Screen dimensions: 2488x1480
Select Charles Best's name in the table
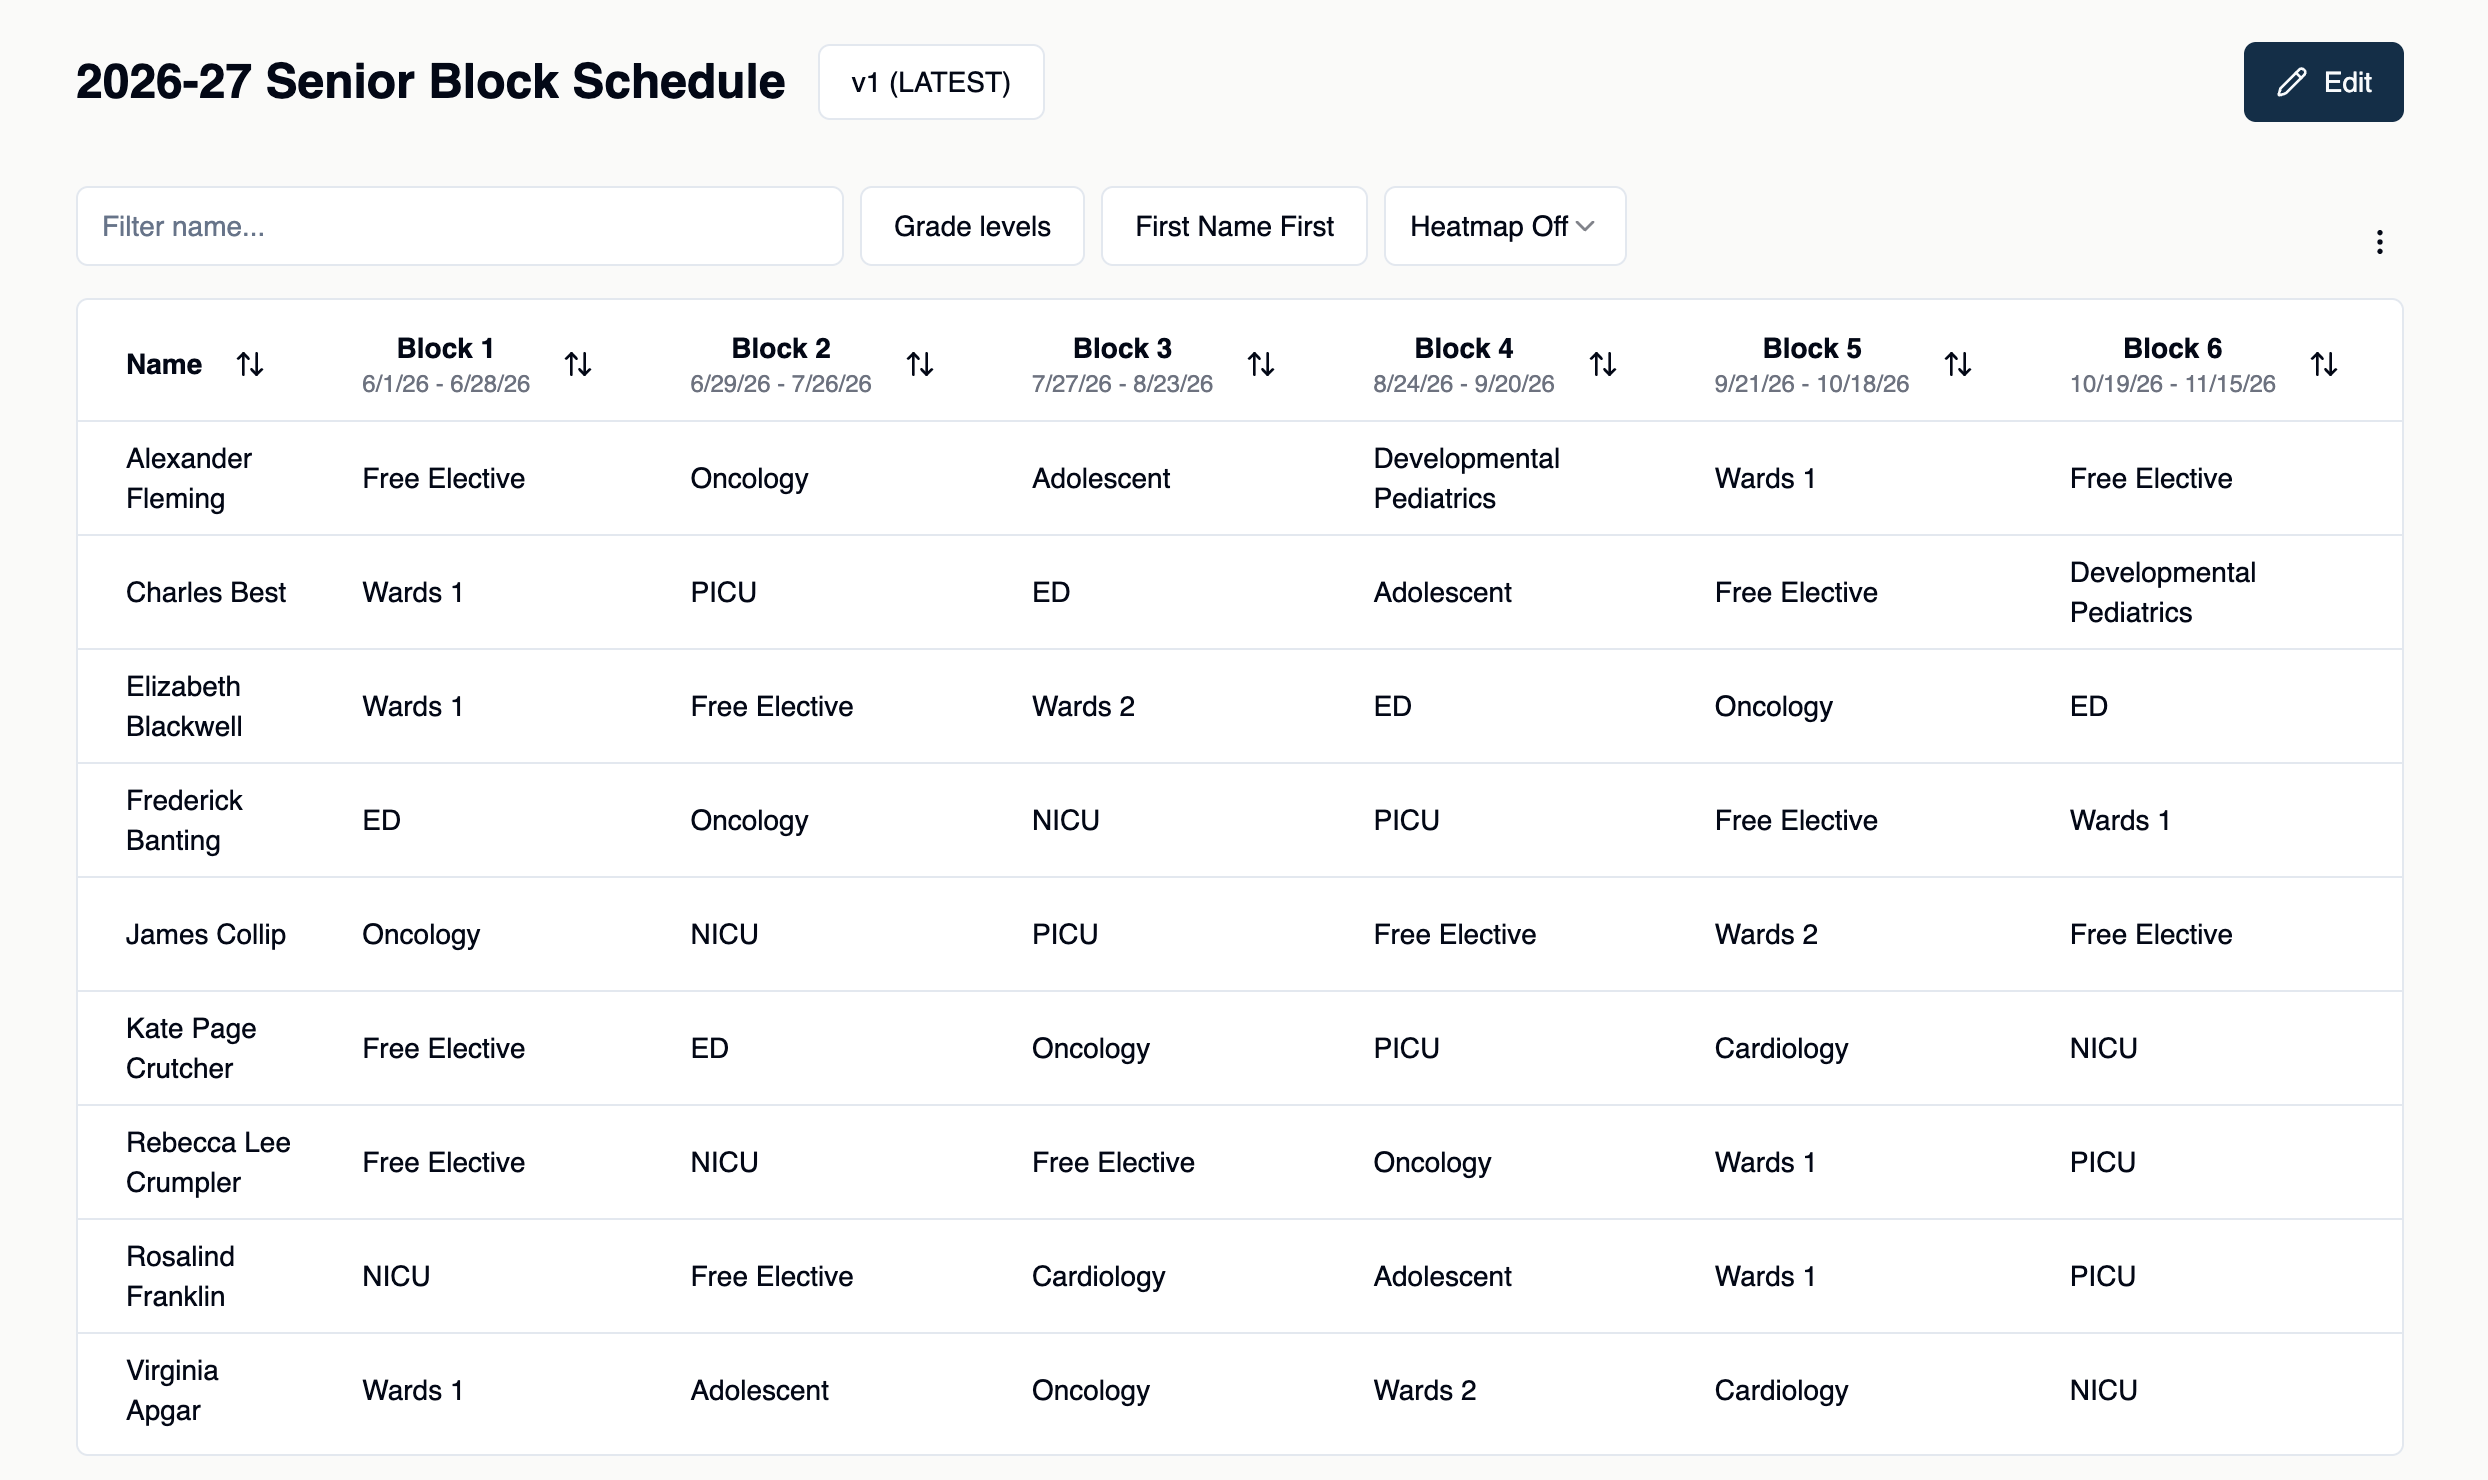pos(206,592)
